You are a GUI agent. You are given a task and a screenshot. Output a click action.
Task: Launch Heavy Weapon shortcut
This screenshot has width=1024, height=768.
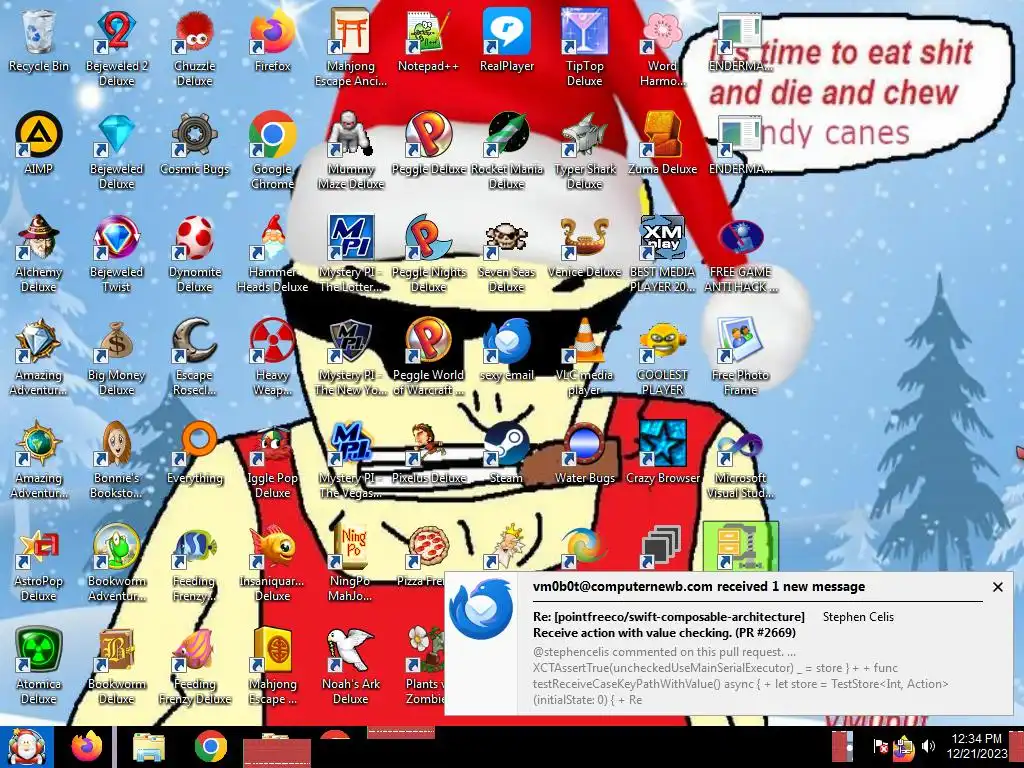pos(272,357)
